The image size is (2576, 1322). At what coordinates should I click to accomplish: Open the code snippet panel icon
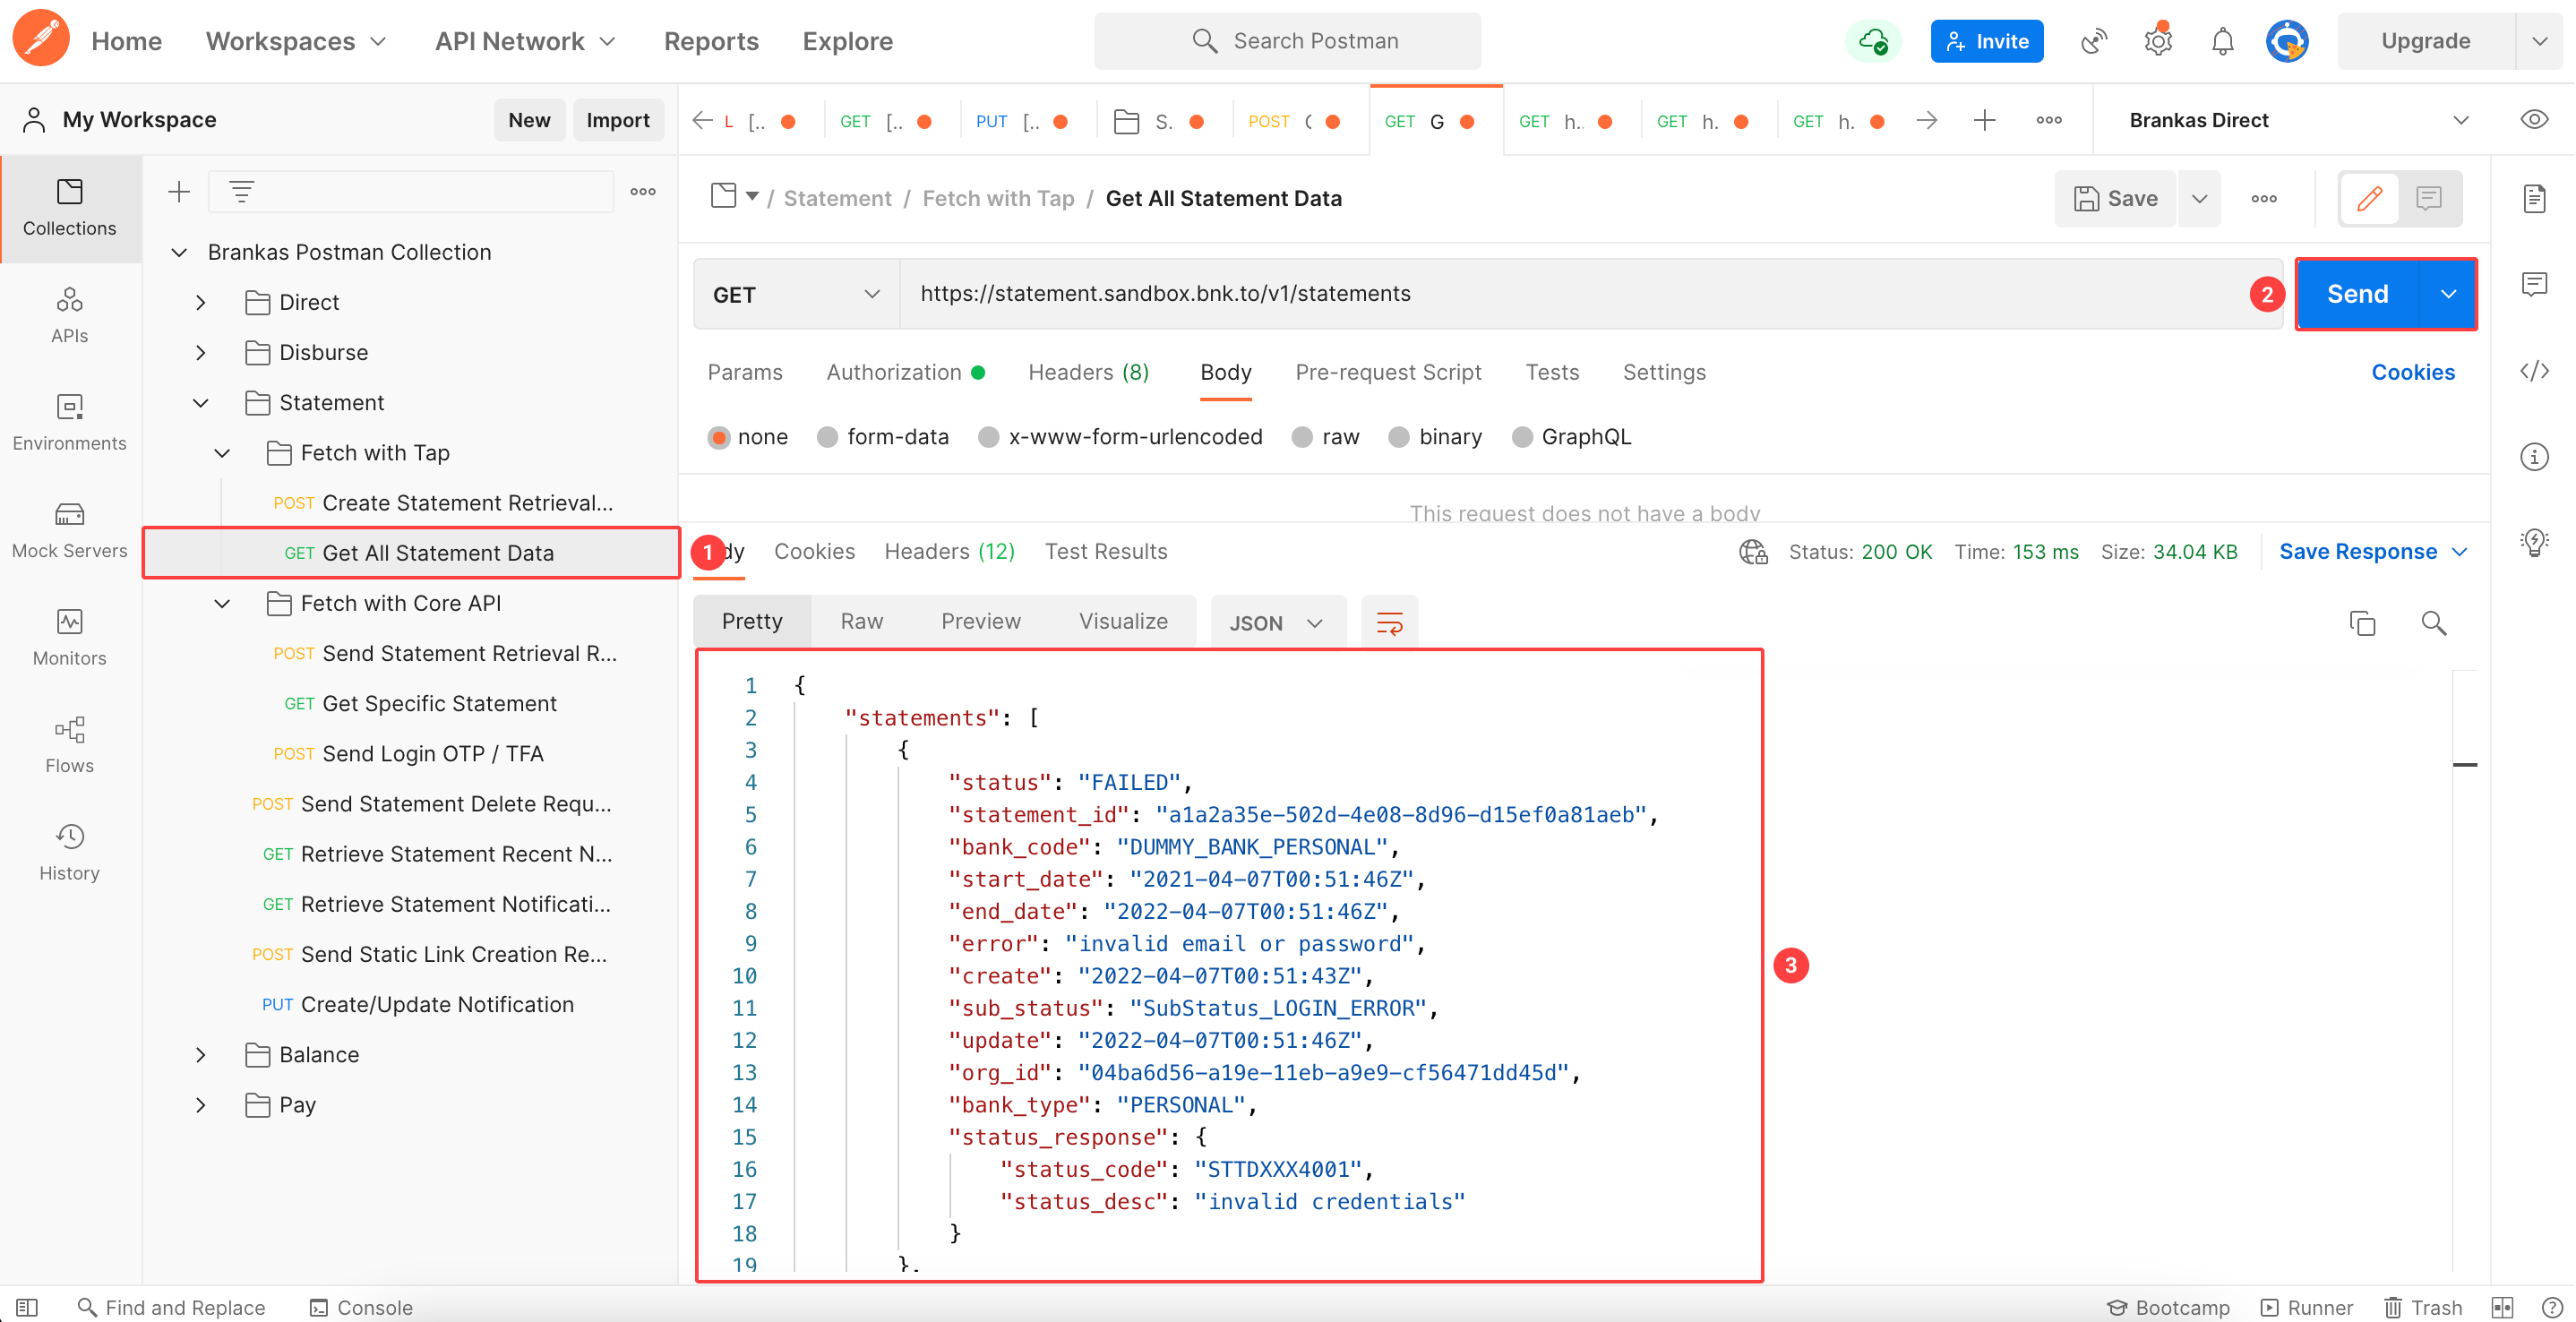click(2534, 372)
